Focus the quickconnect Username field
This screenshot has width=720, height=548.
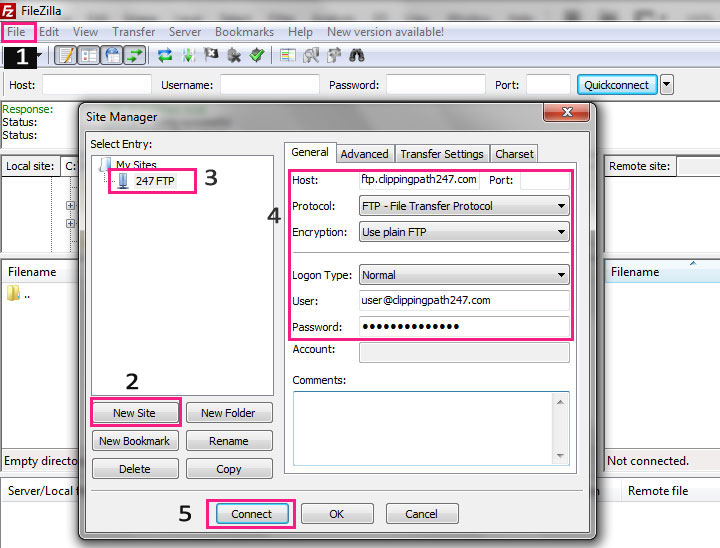click(270, 85)
